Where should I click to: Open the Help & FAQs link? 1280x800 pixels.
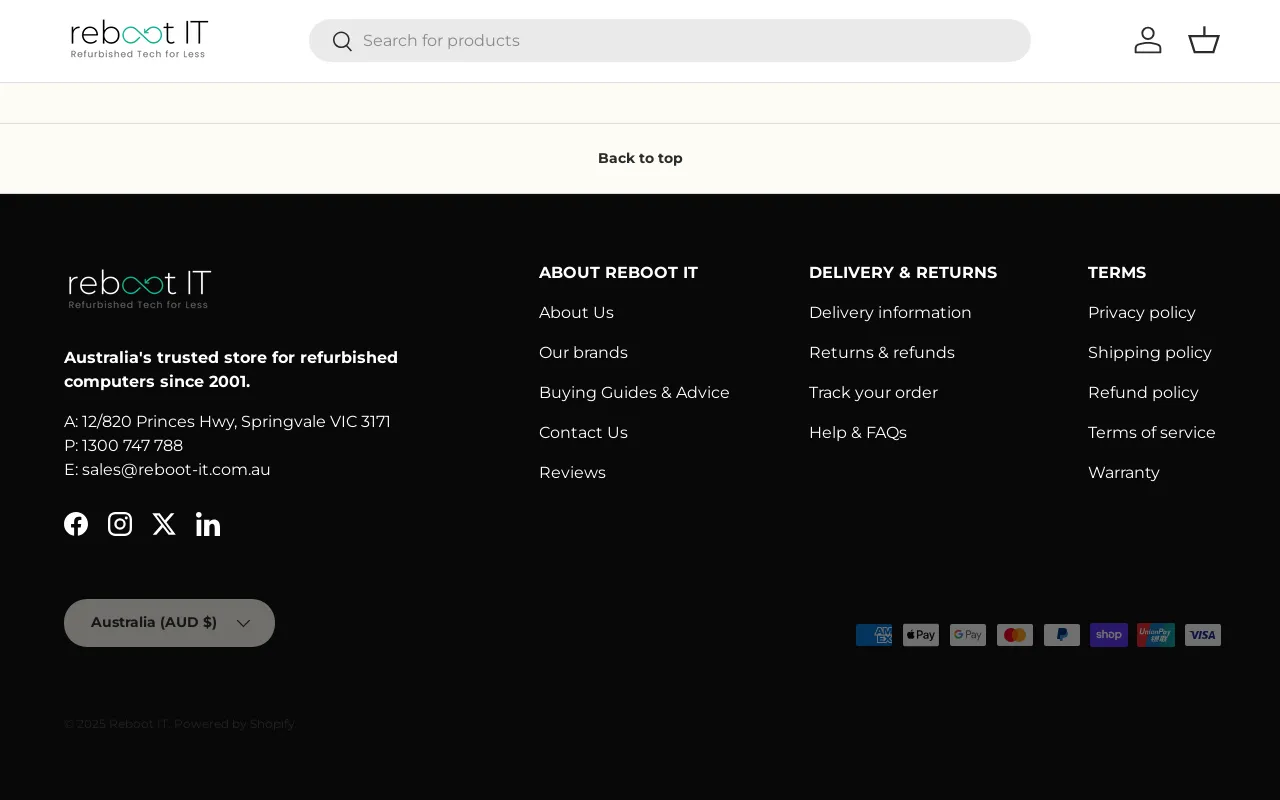pos(858,432)
